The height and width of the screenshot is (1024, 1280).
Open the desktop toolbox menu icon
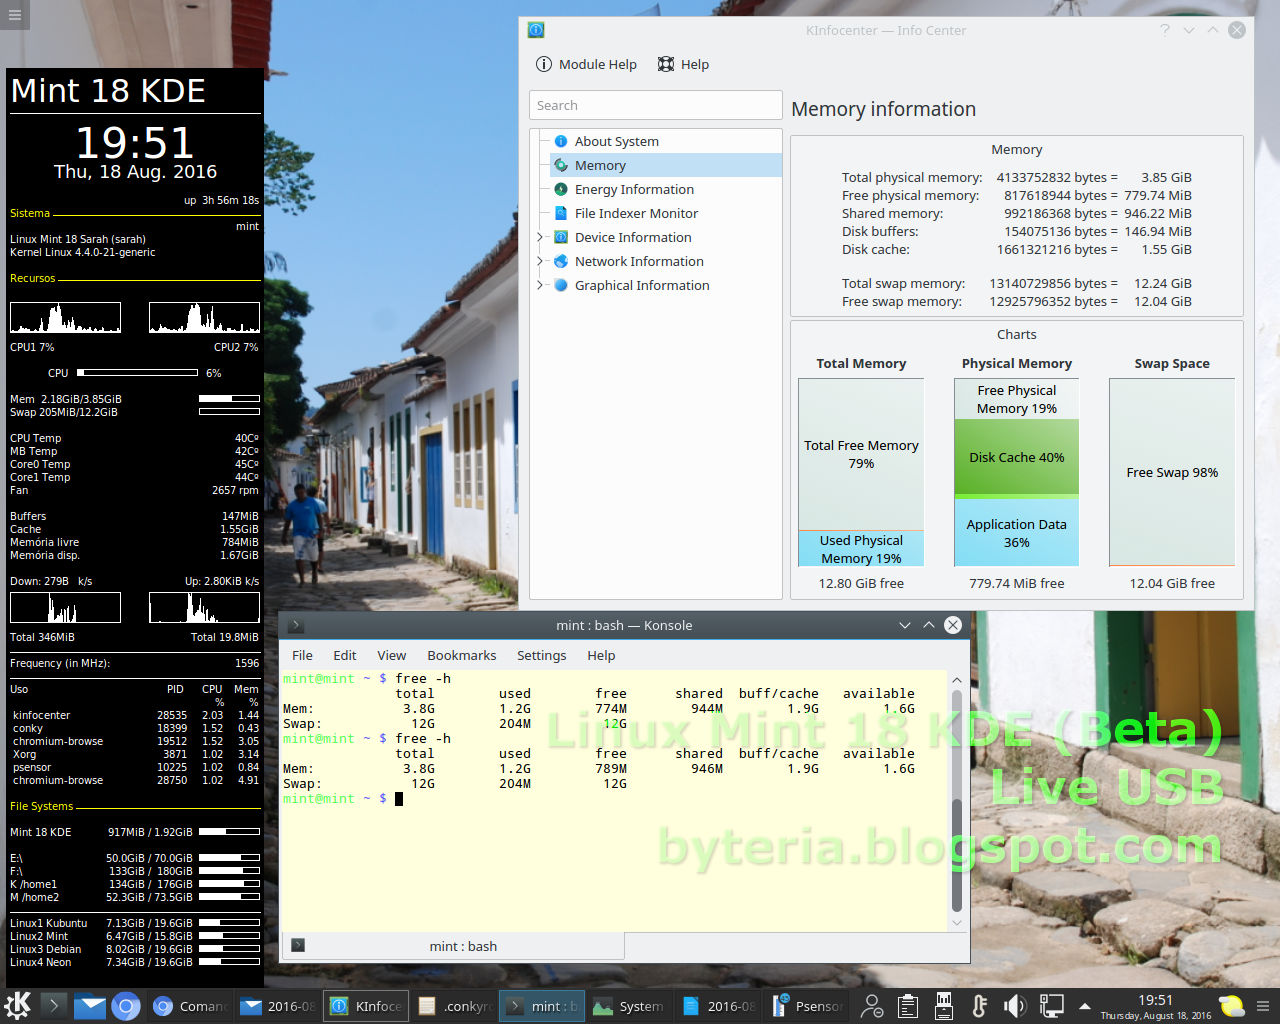pyautogui.click(x=15, y=15)
